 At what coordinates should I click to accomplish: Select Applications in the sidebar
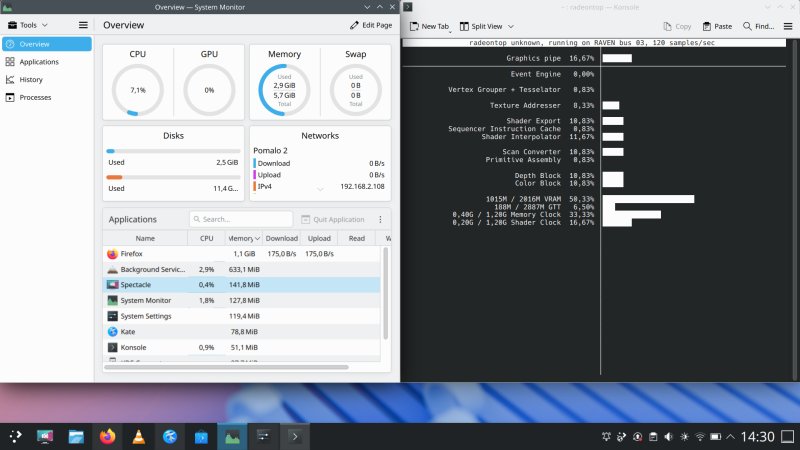point(39,62)
